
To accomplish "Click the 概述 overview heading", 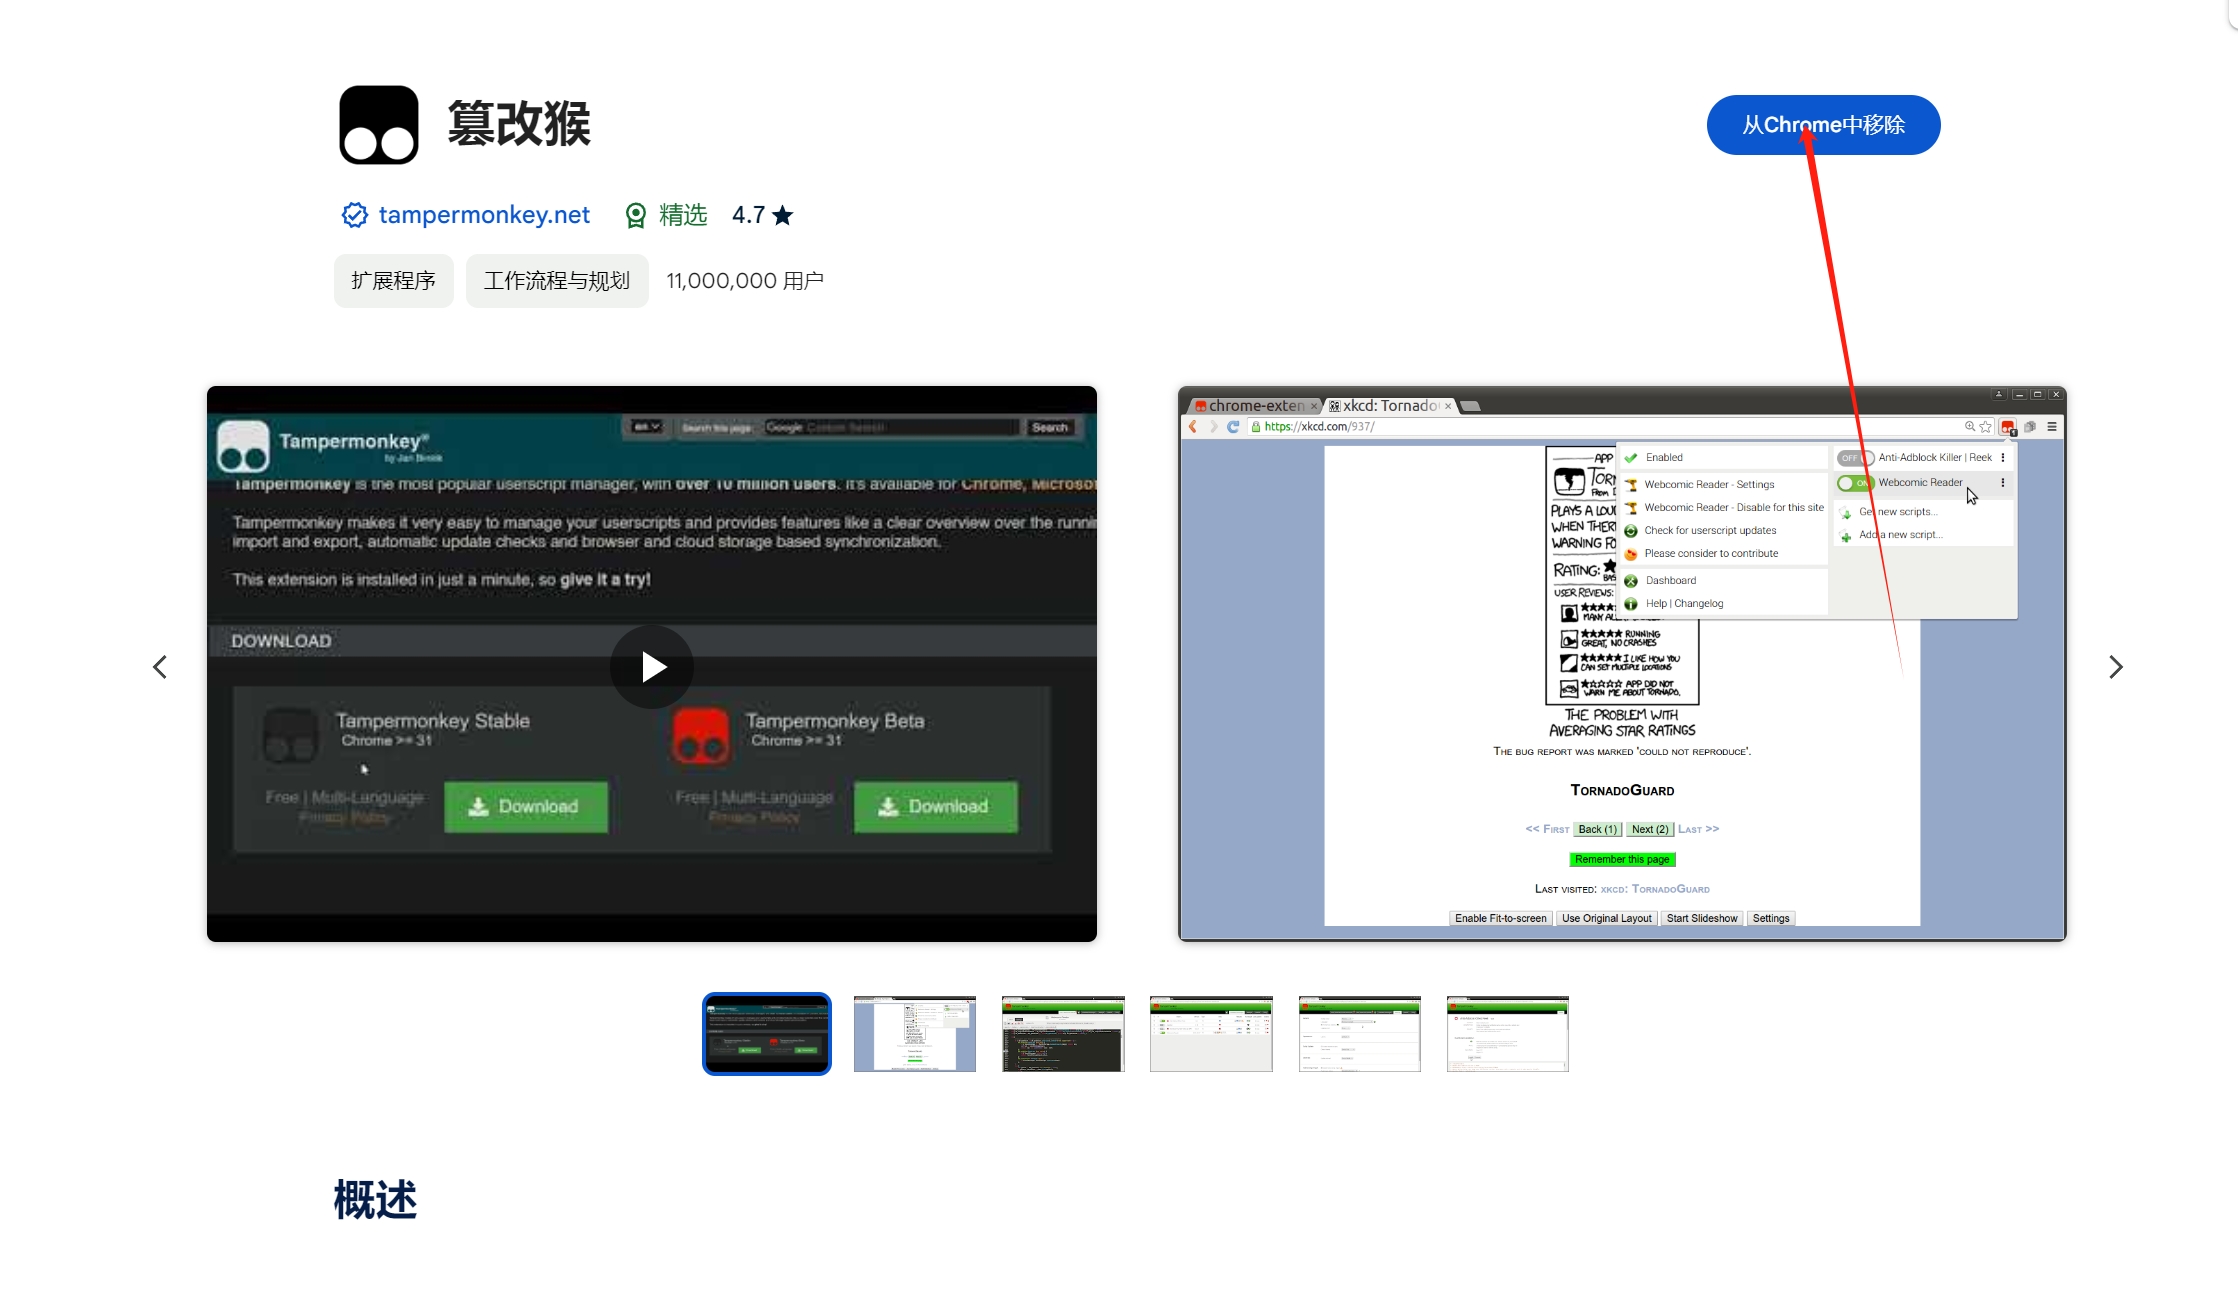I will [375, 1199].
